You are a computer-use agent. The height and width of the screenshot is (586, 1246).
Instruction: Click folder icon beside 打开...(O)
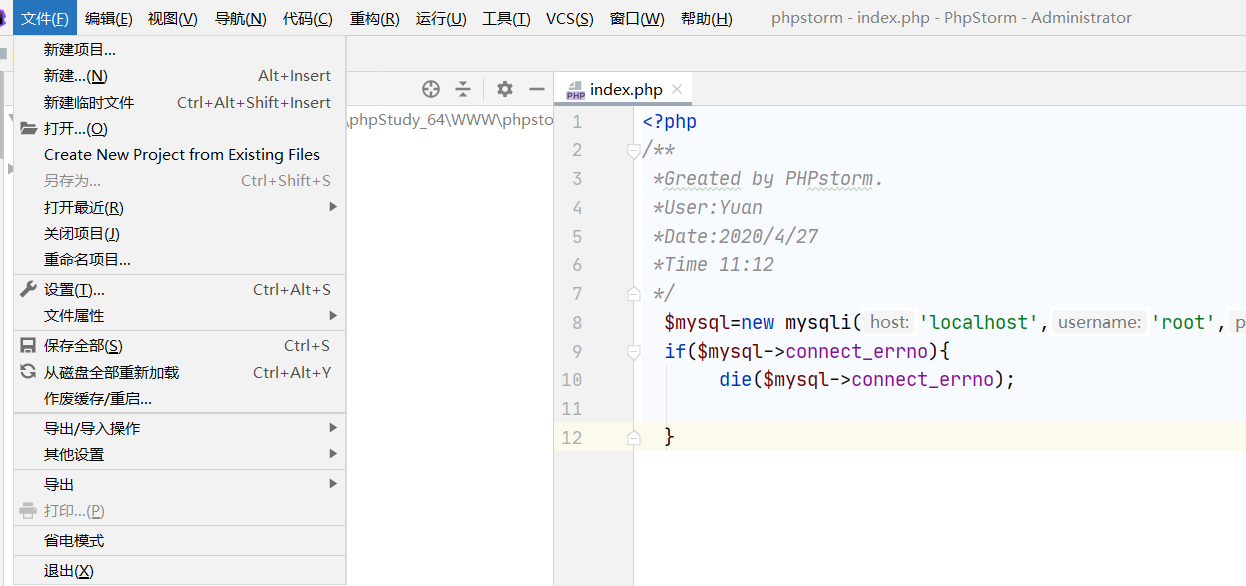pos(28,128)
